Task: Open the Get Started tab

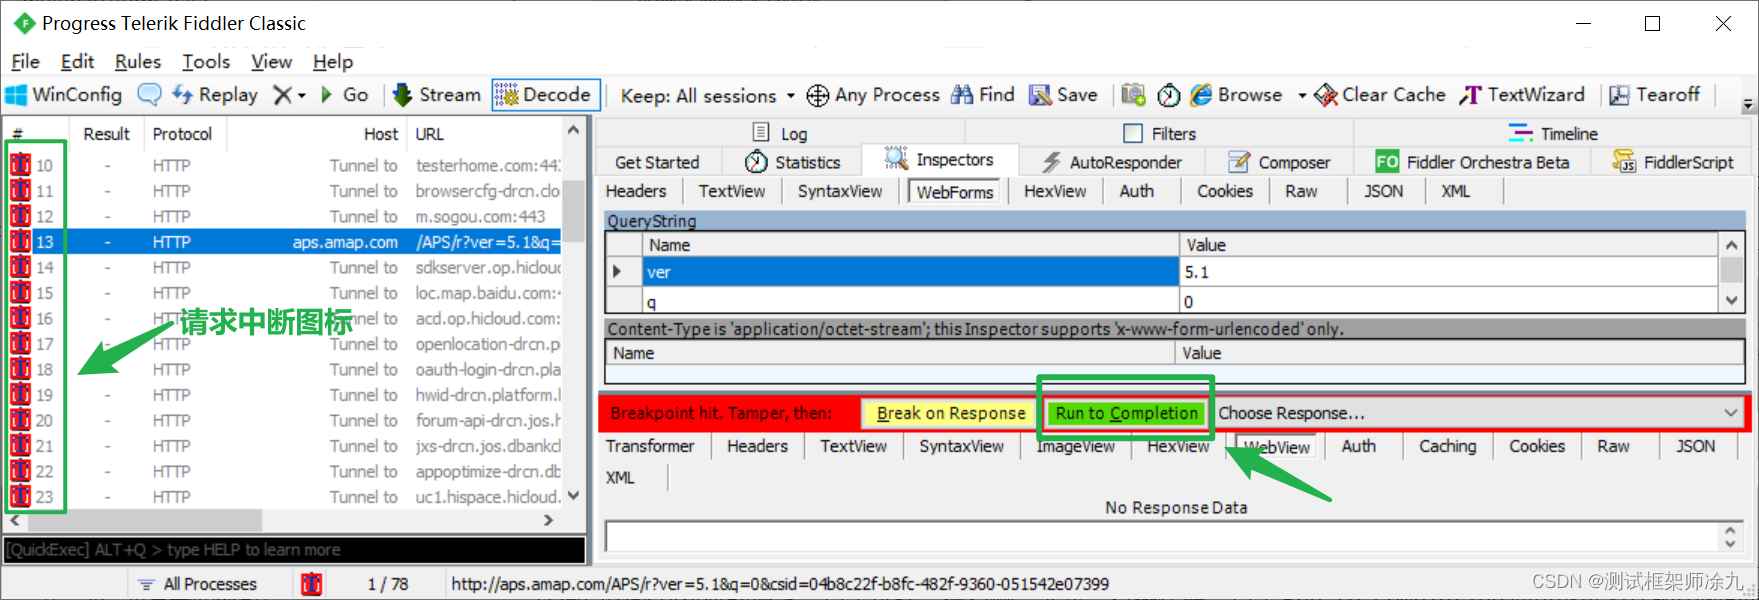Action: 657,162
